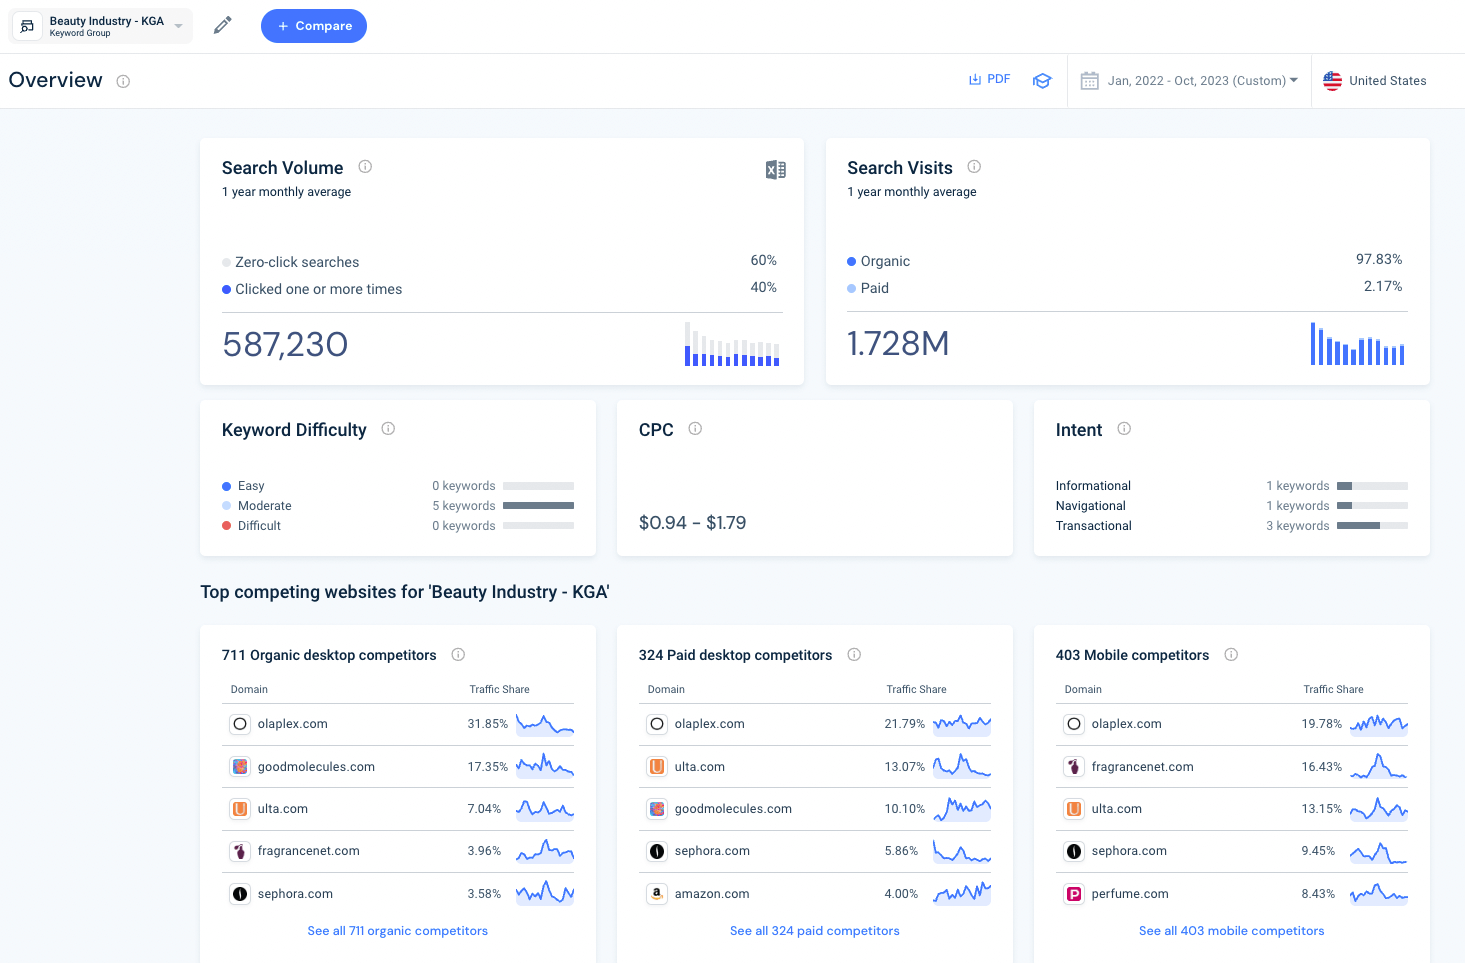Viewport: 1465px width, 963px height.
Task: Click the amazon.com favicon in paid competitors
Action: click(657, 894)
